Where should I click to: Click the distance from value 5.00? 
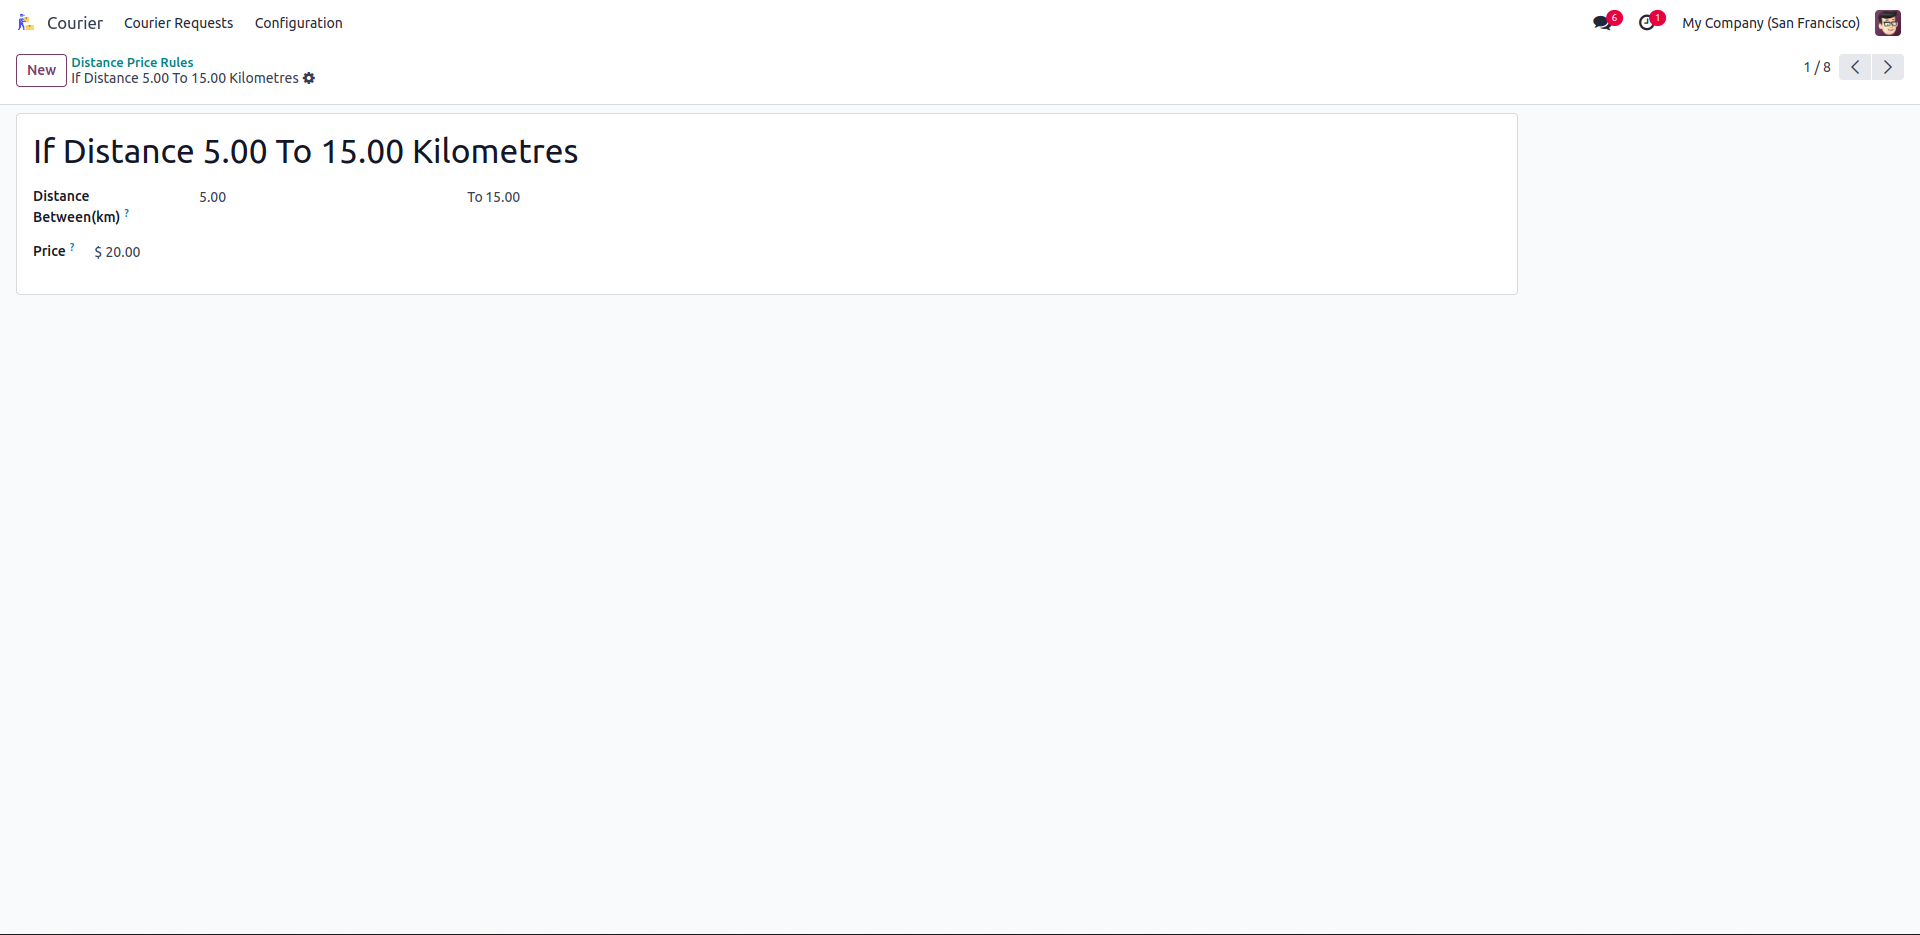(x=213, y=197)
